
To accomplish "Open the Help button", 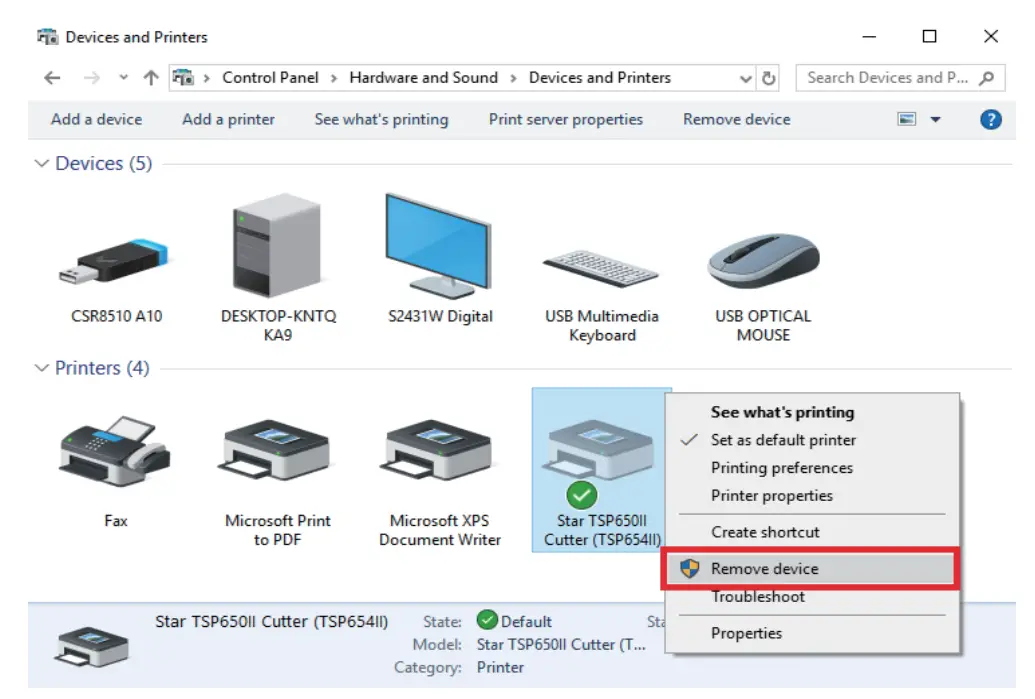I will pos(990,119).
